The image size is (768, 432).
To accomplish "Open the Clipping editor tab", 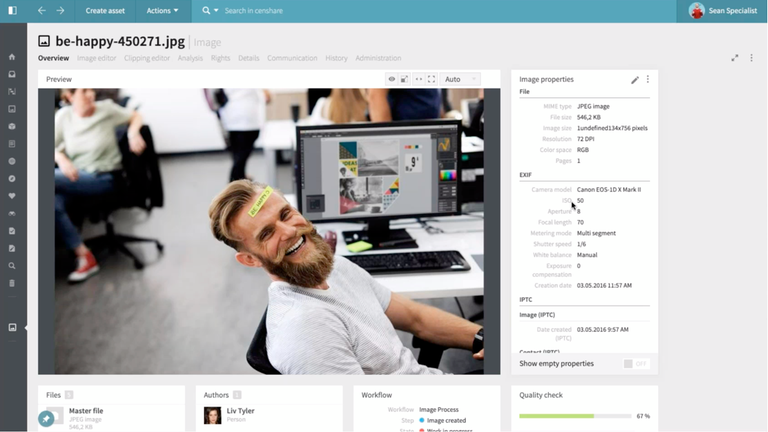I will coord(147,58).
